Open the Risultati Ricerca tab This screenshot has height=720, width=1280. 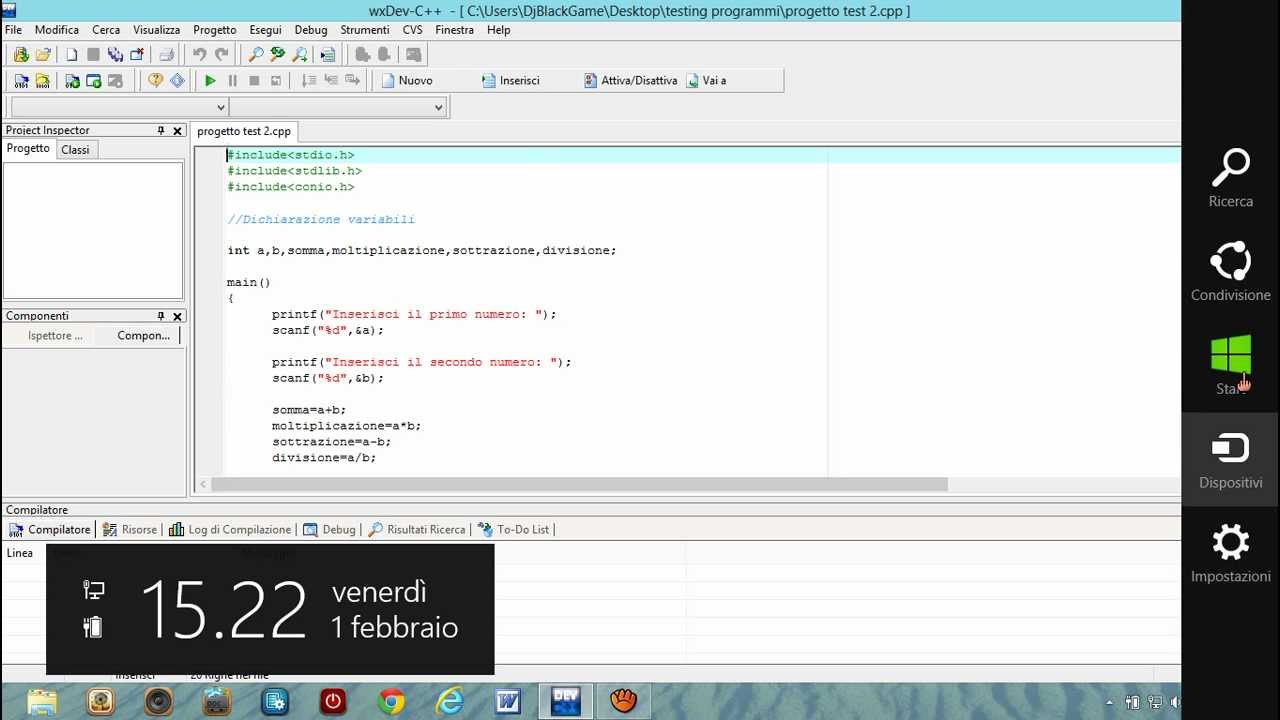point(417,530)
